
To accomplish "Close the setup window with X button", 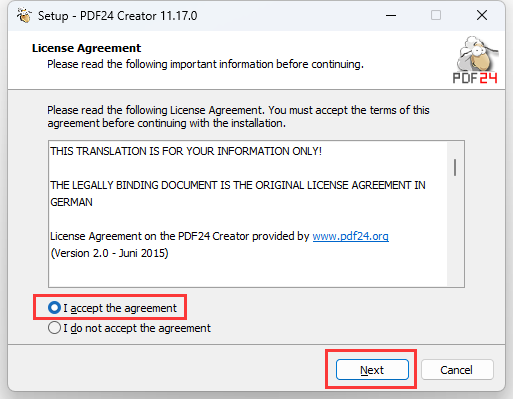I will (x=482, y=15).
